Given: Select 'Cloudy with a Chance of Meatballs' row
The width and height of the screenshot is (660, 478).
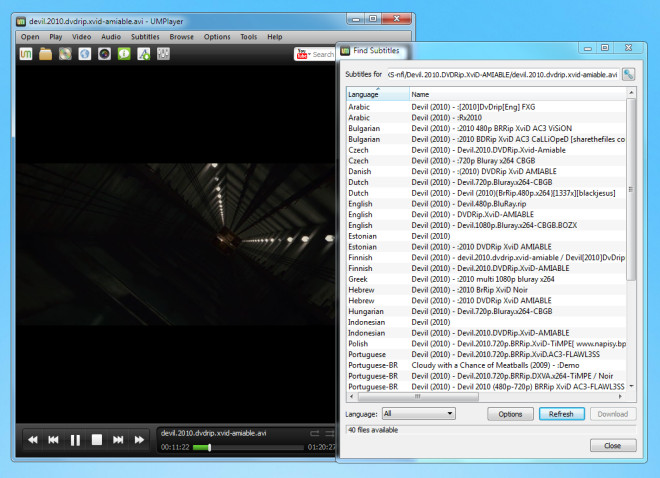Looking at the screenshot, I should 486,365.
